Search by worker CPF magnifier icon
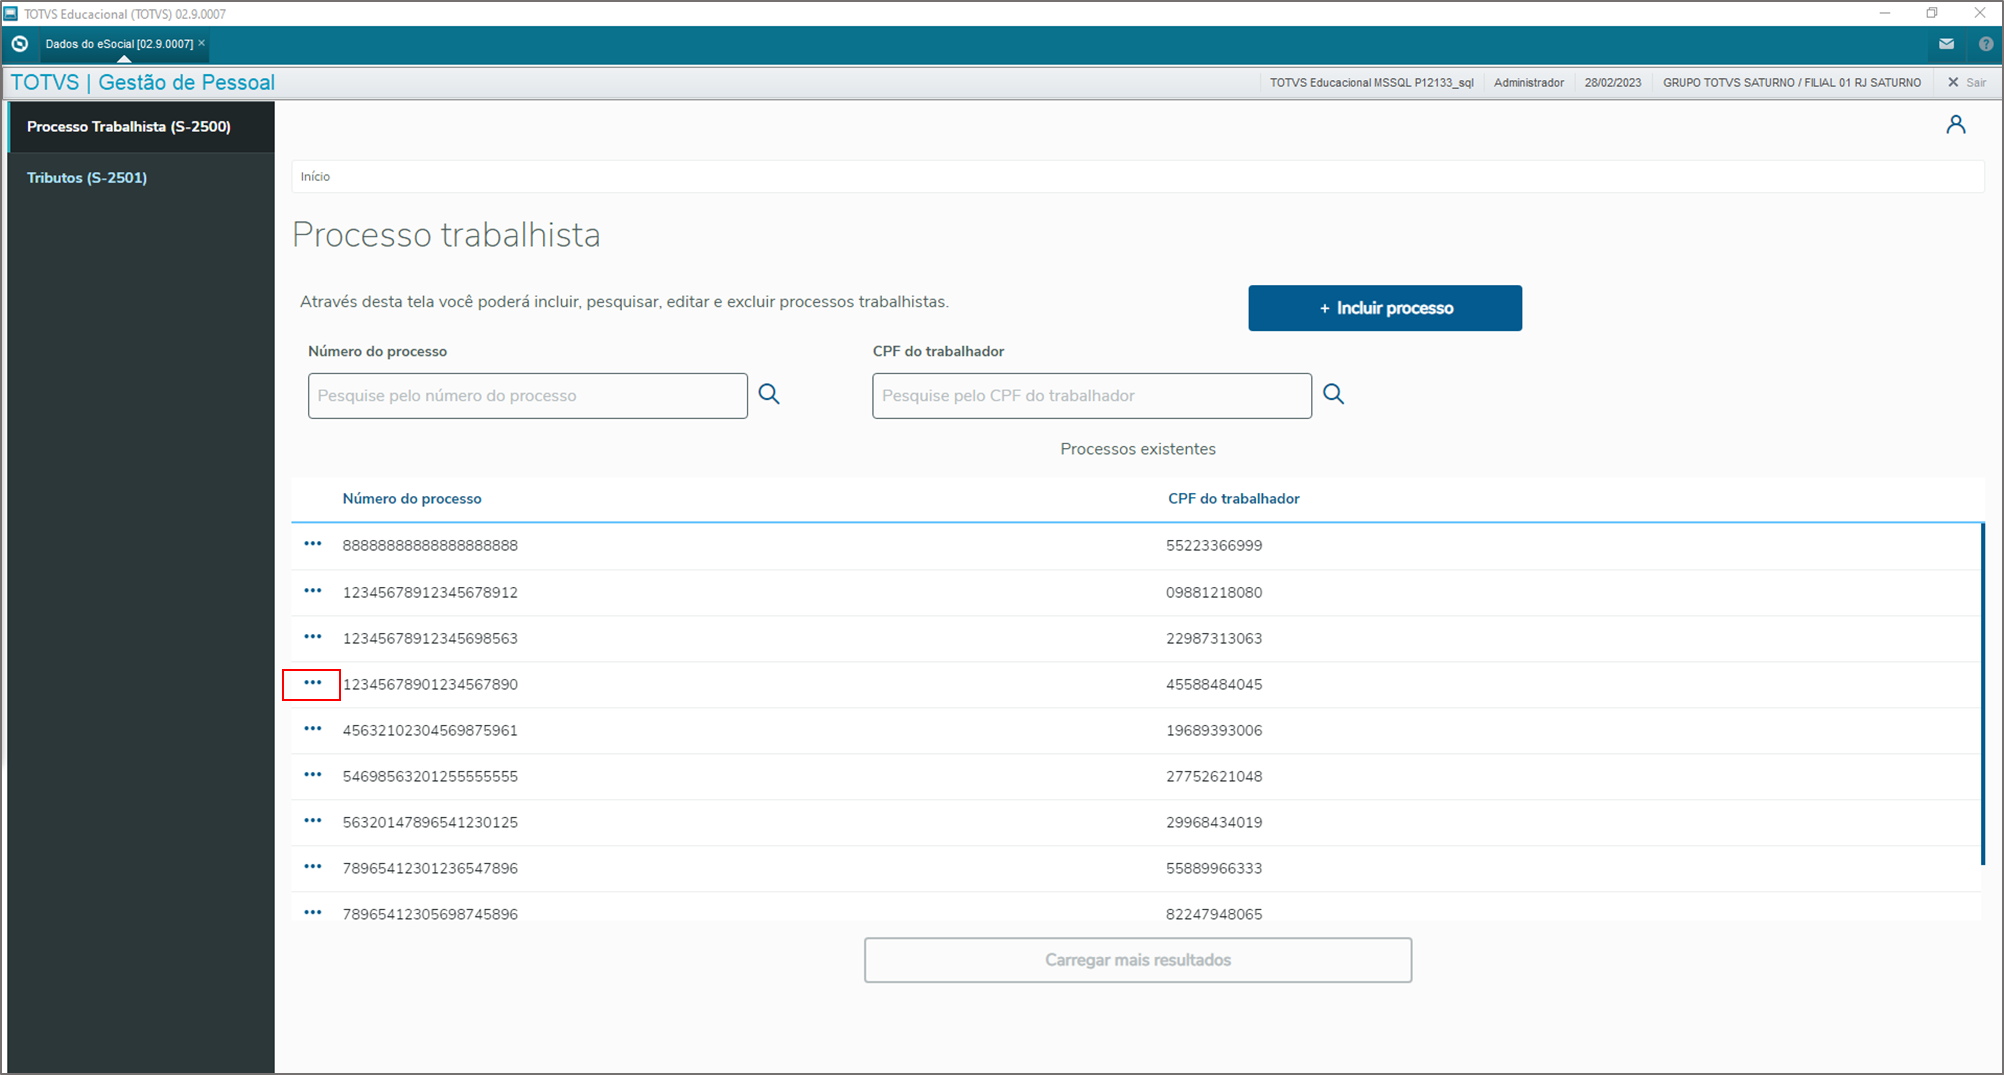Screen dimensions: 2004x1075 (x=1334, y=394)
